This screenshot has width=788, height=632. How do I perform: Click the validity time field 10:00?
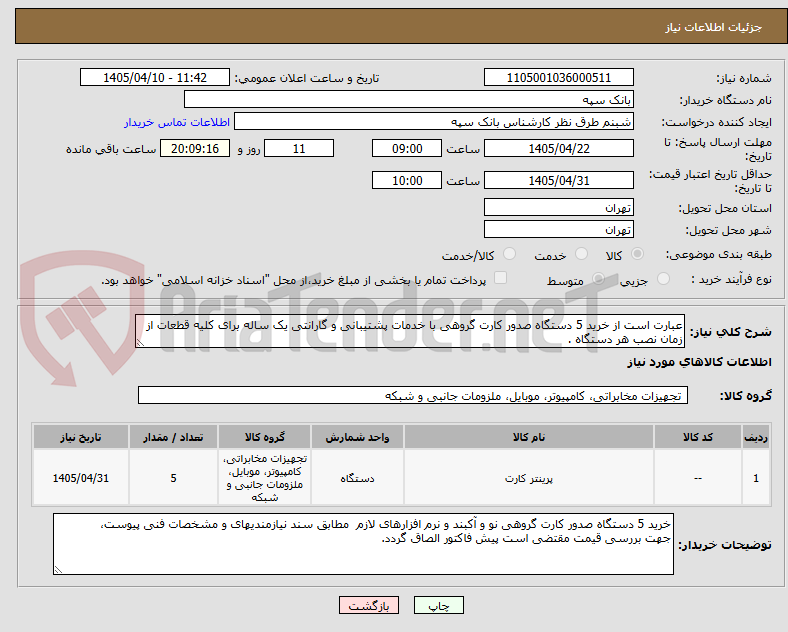(407, 180)
